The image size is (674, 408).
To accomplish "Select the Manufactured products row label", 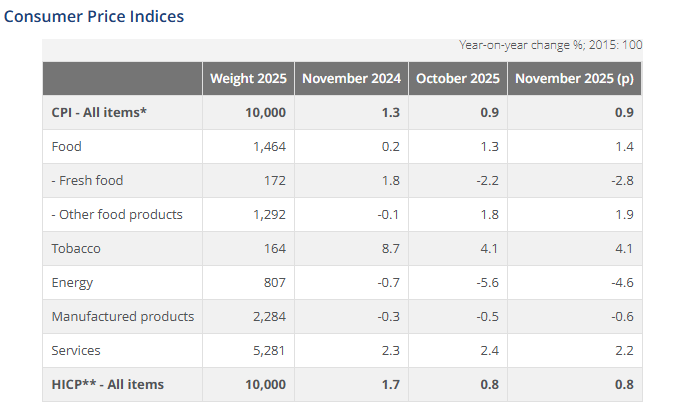I will 122,316.
